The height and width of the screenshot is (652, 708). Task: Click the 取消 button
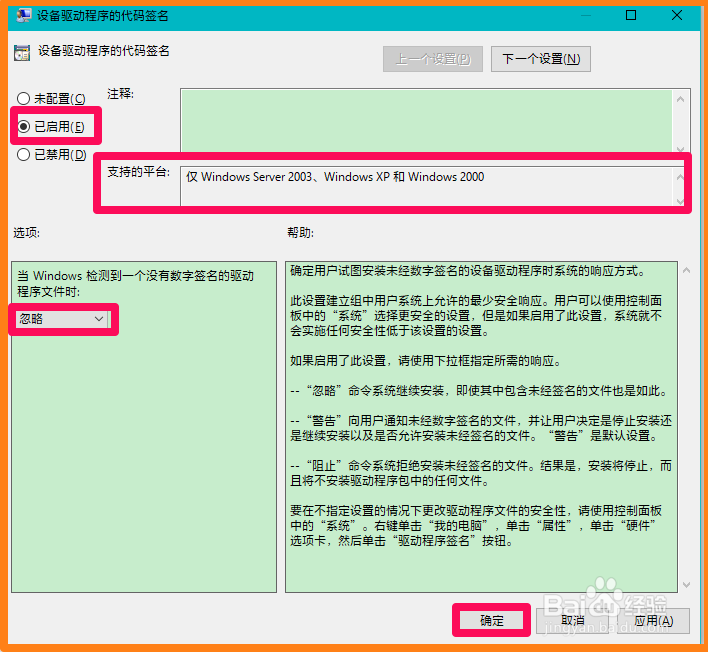click(x=573, y=620)
